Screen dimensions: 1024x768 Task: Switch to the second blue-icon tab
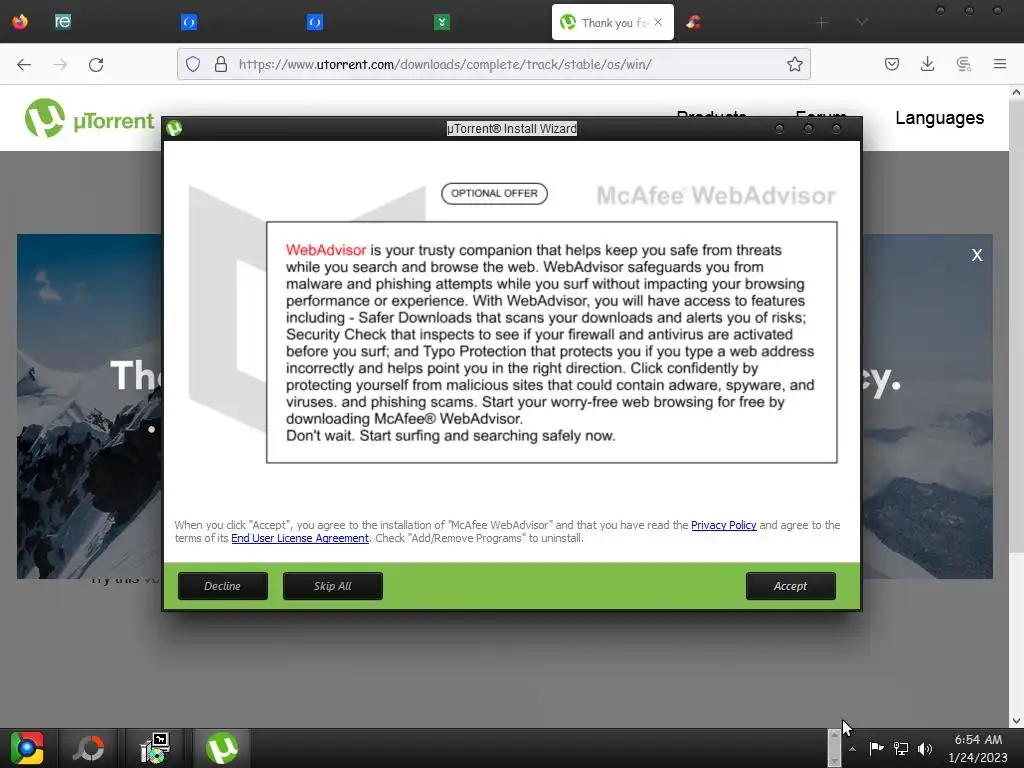pos(315,22)
